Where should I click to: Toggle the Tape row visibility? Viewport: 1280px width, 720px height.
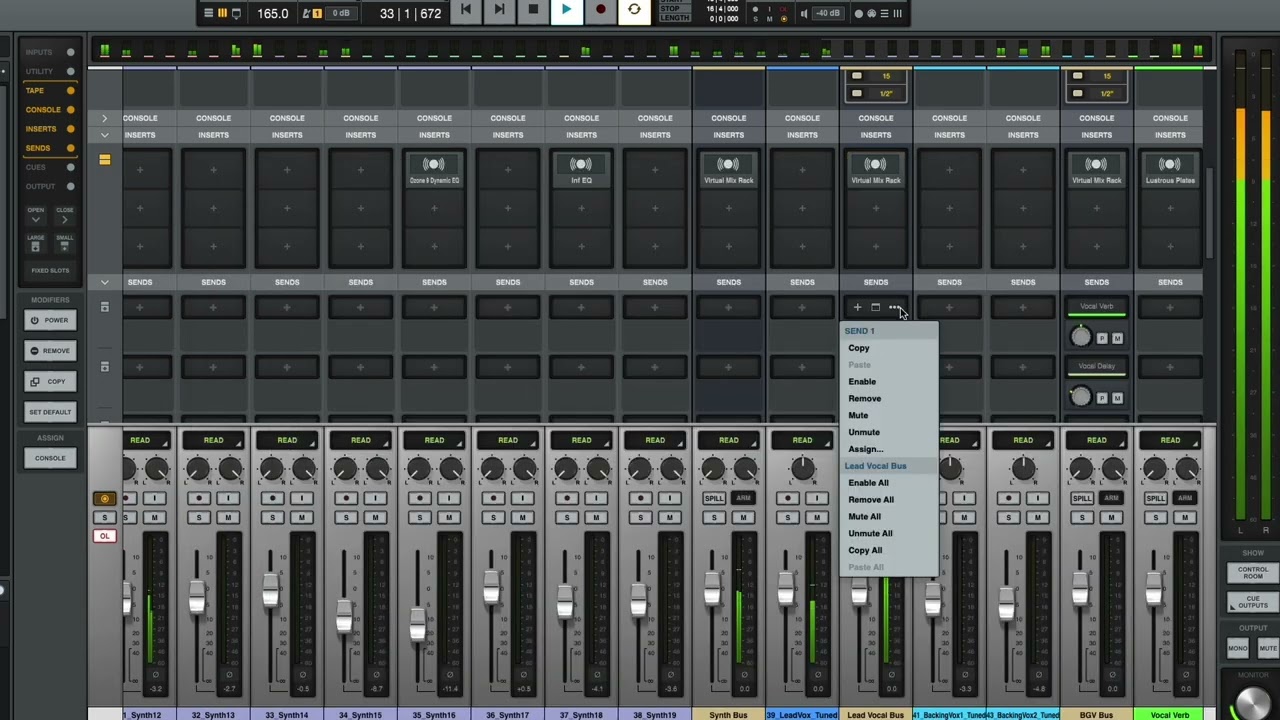49,91
